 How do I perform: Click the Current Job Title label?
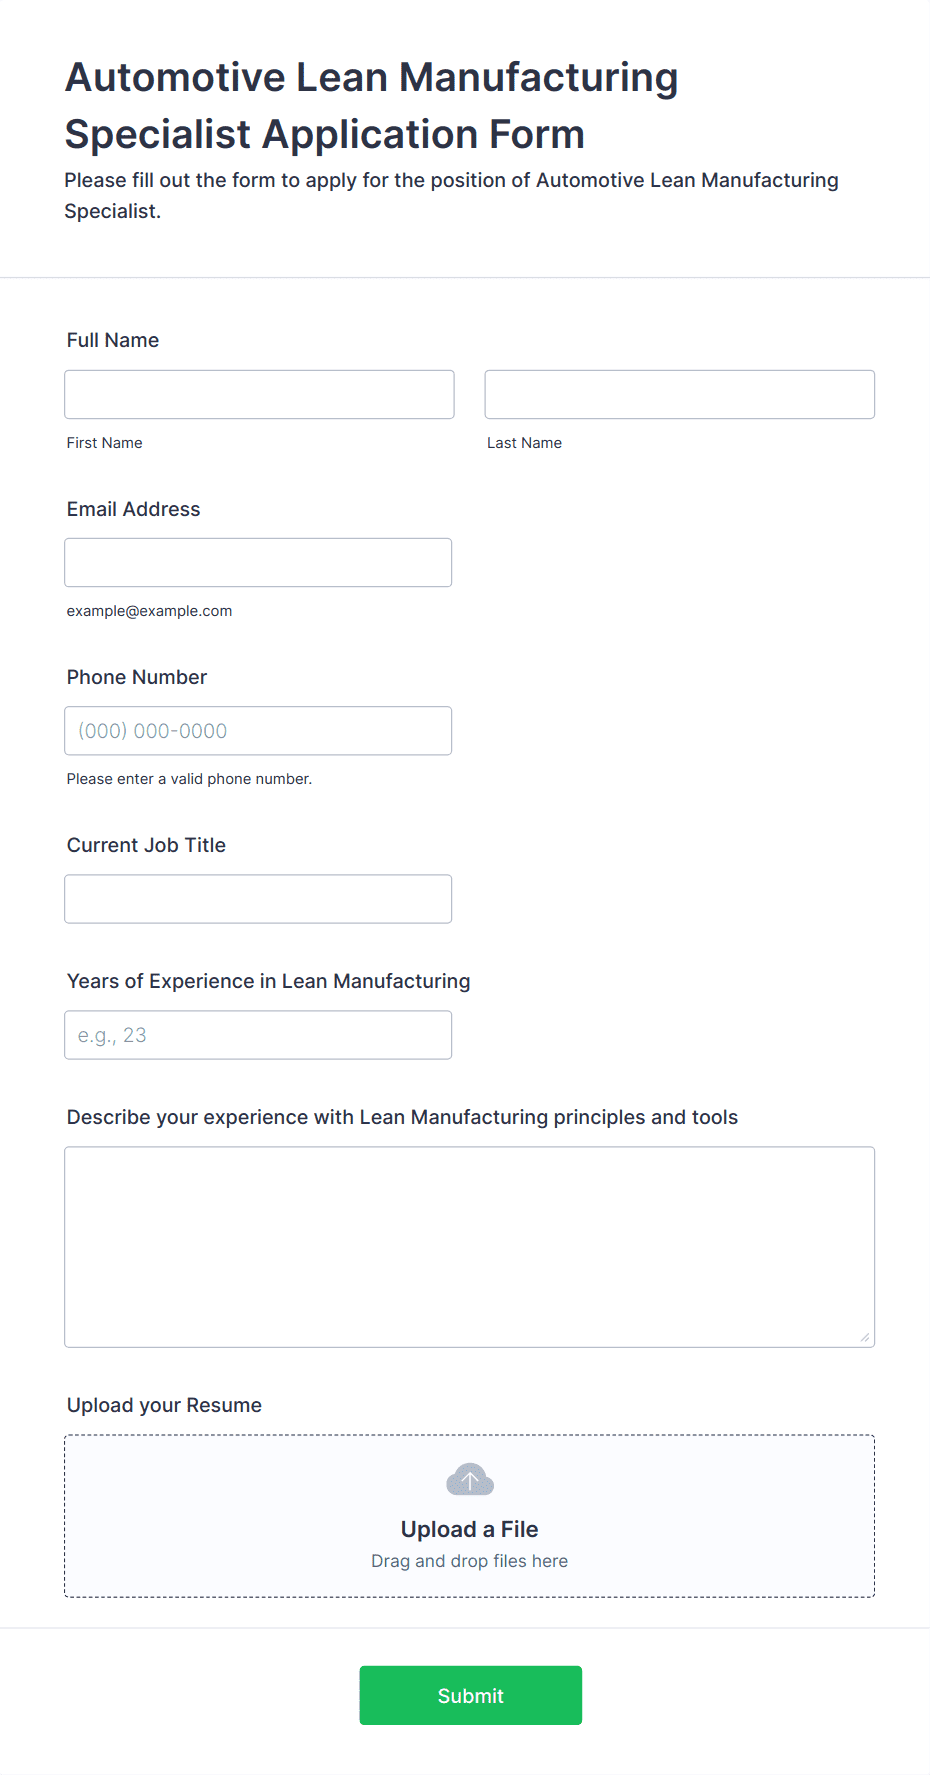pos(147,845)
